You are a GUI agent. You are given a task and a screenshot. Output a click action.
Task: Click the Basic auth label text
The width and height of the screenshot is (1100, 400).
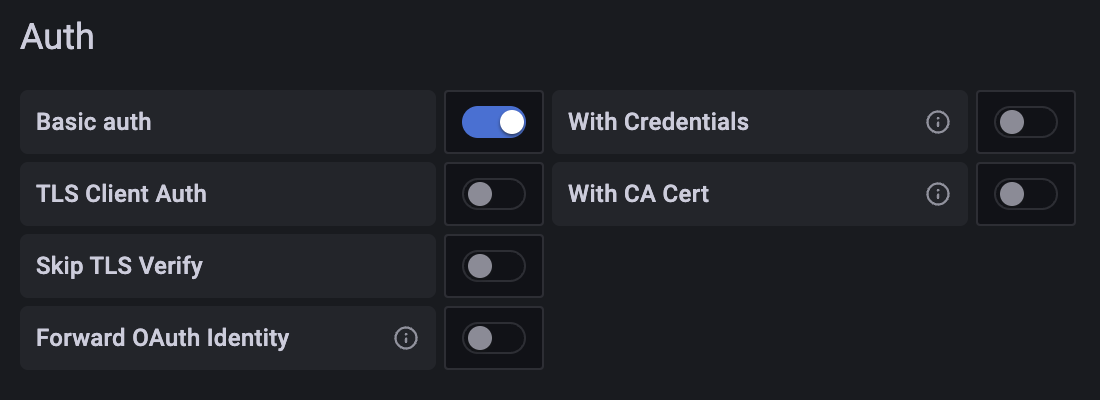(x=94, y=122)
